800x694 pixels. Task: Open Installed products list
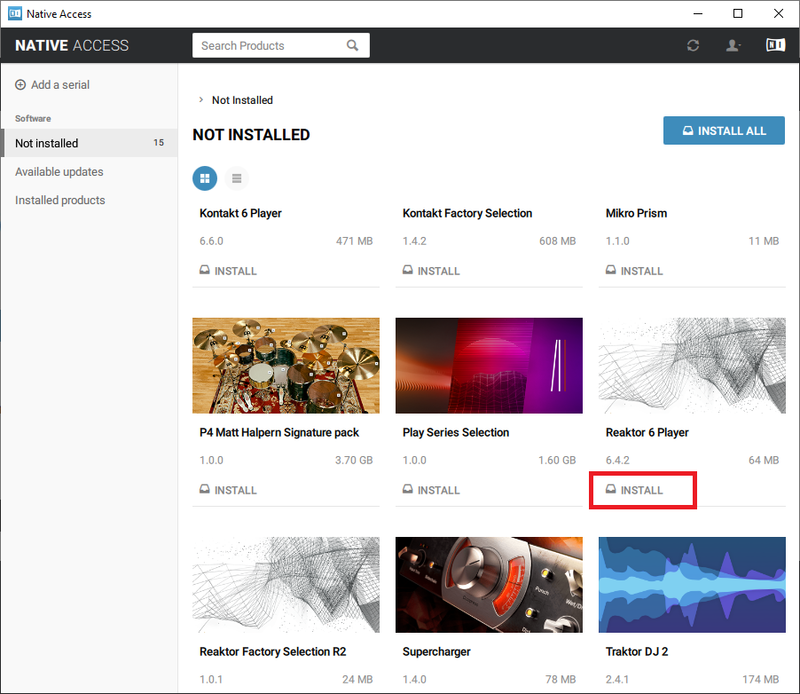[60, 200]
